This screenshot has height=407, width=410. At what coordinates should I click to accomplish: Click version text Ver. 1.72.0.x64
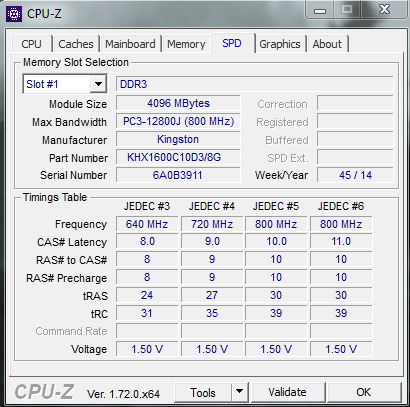coord(123,394)
